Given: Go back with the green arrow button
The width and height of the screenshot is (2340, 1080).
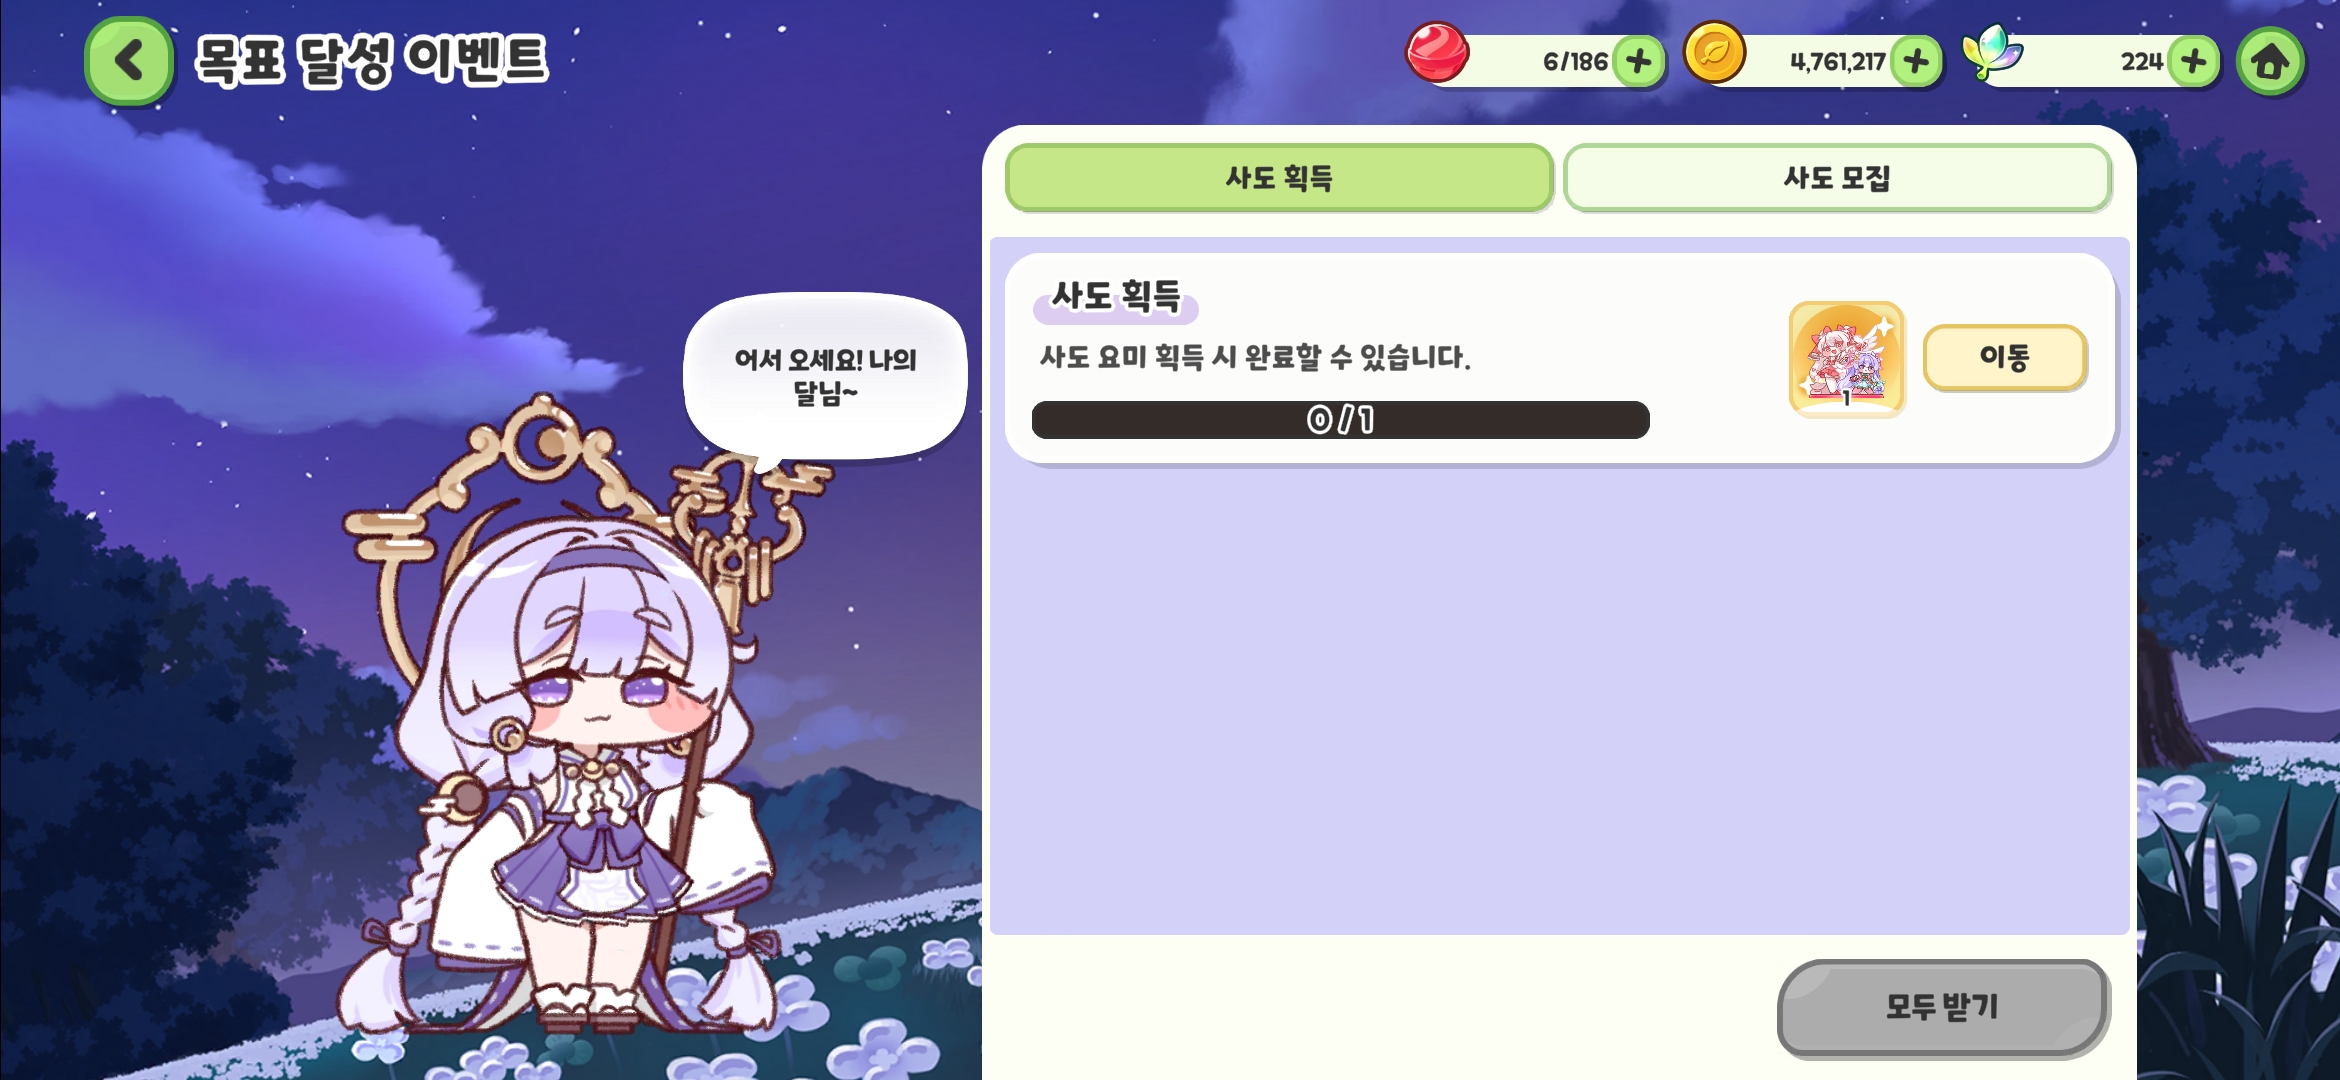Looking at the screenshot, I should click(x=130, y=61).
